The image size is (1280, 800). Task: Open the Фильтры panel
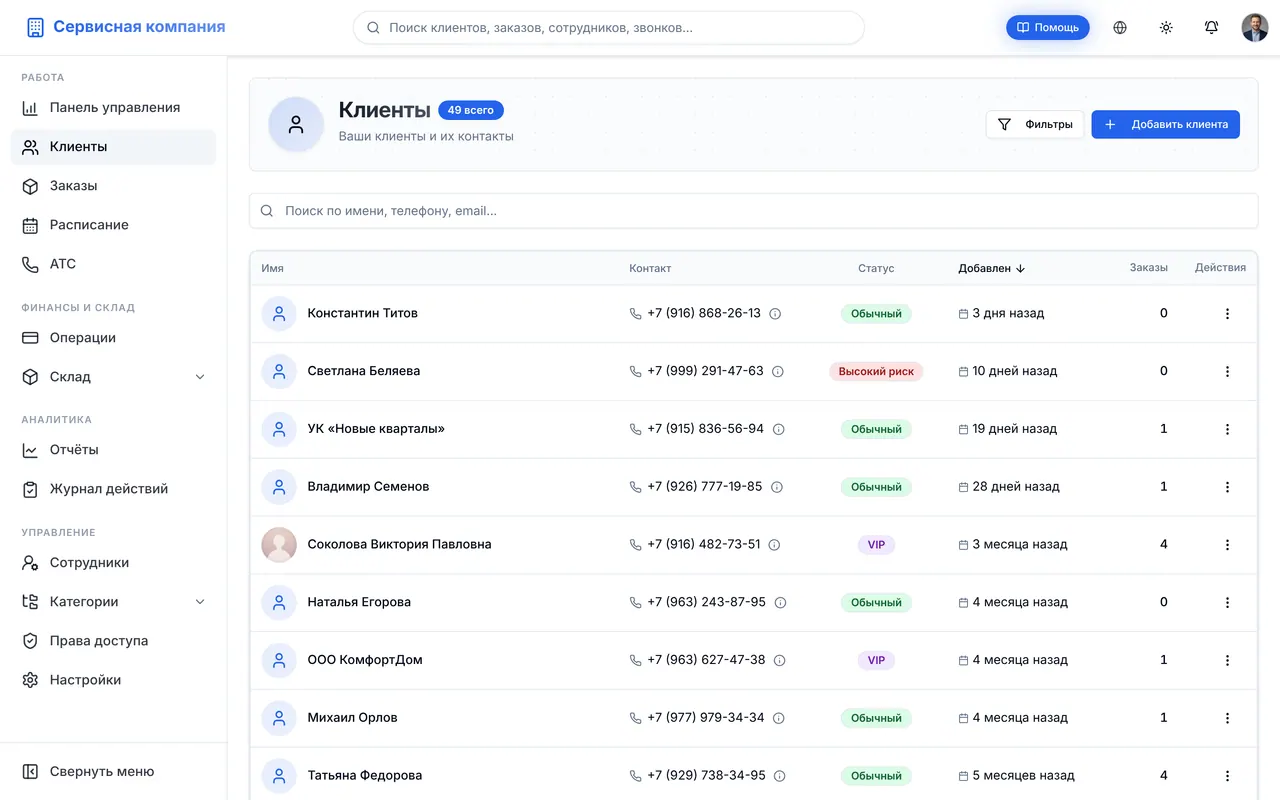[x=1035, y=124]
